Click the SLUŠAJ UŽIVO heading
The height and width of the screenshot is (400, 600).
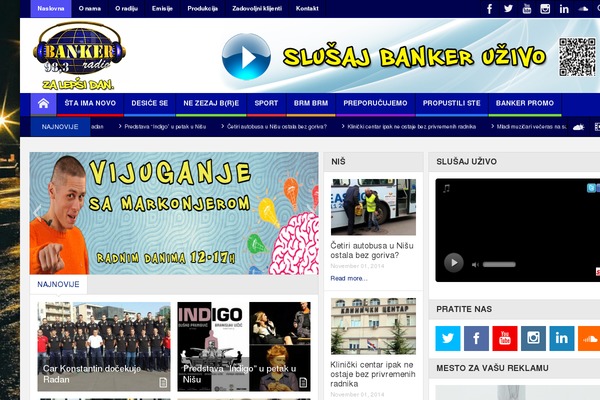pyautogui.click(x=466, y=162)
